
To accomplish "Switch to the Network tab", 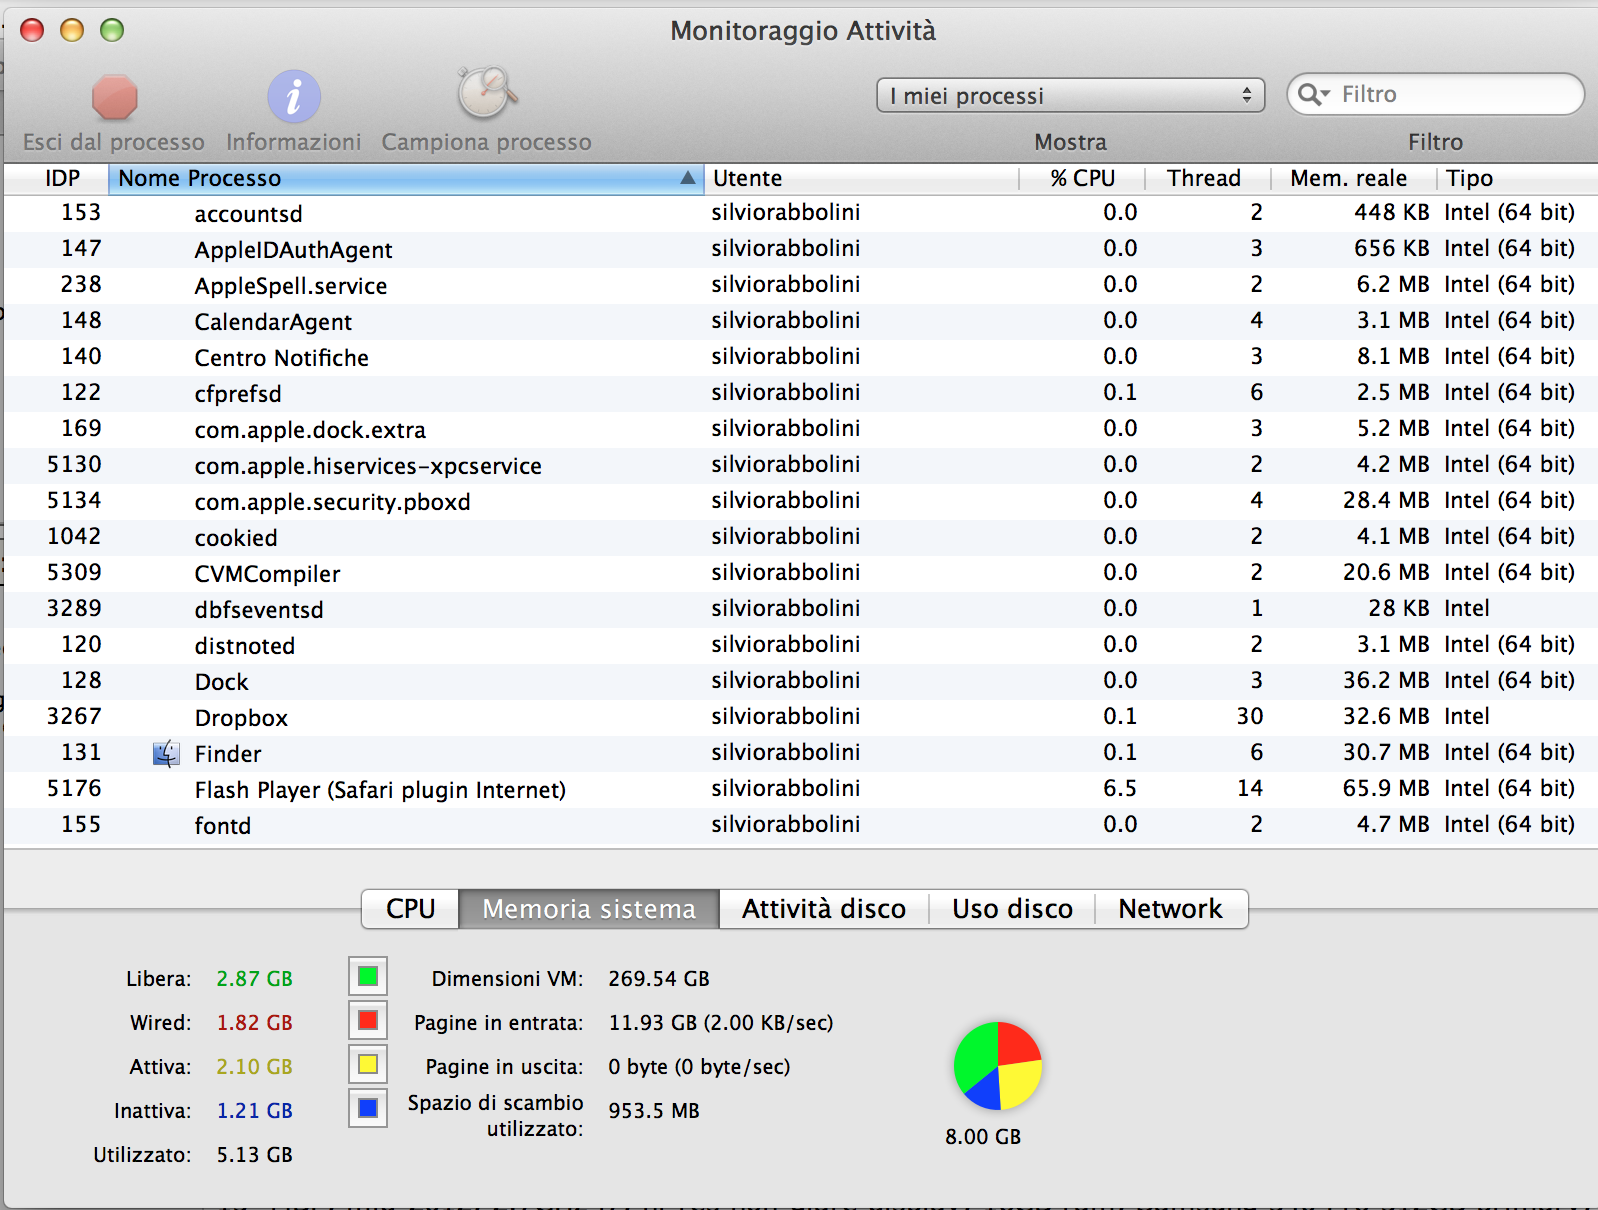I will (1171, 909).
